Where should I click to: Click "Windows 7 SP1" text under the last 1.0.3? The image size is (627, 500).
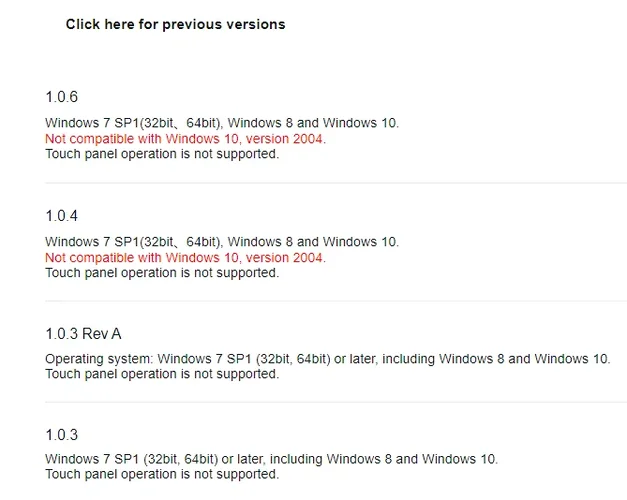tap(91, 459)
